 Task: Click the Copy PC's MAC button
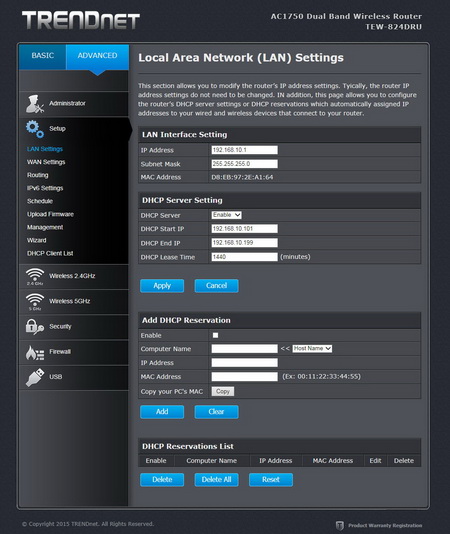pos(223,391)
